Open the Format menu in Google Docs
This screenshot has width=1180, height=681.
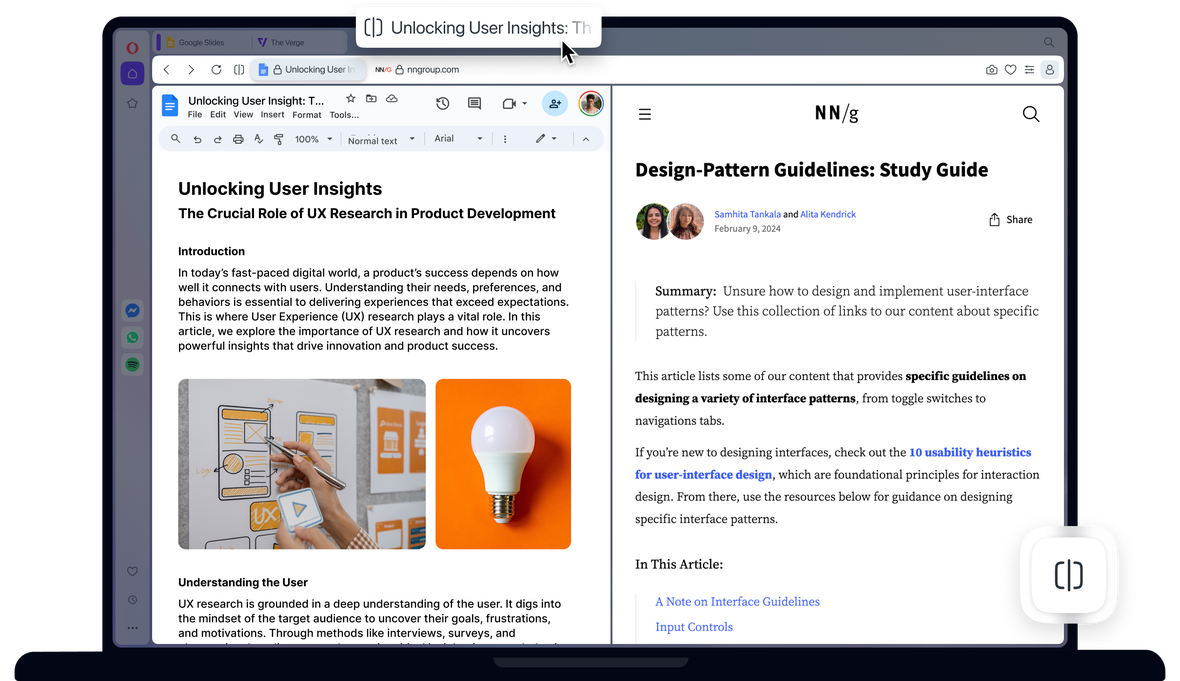pos(306,114)
